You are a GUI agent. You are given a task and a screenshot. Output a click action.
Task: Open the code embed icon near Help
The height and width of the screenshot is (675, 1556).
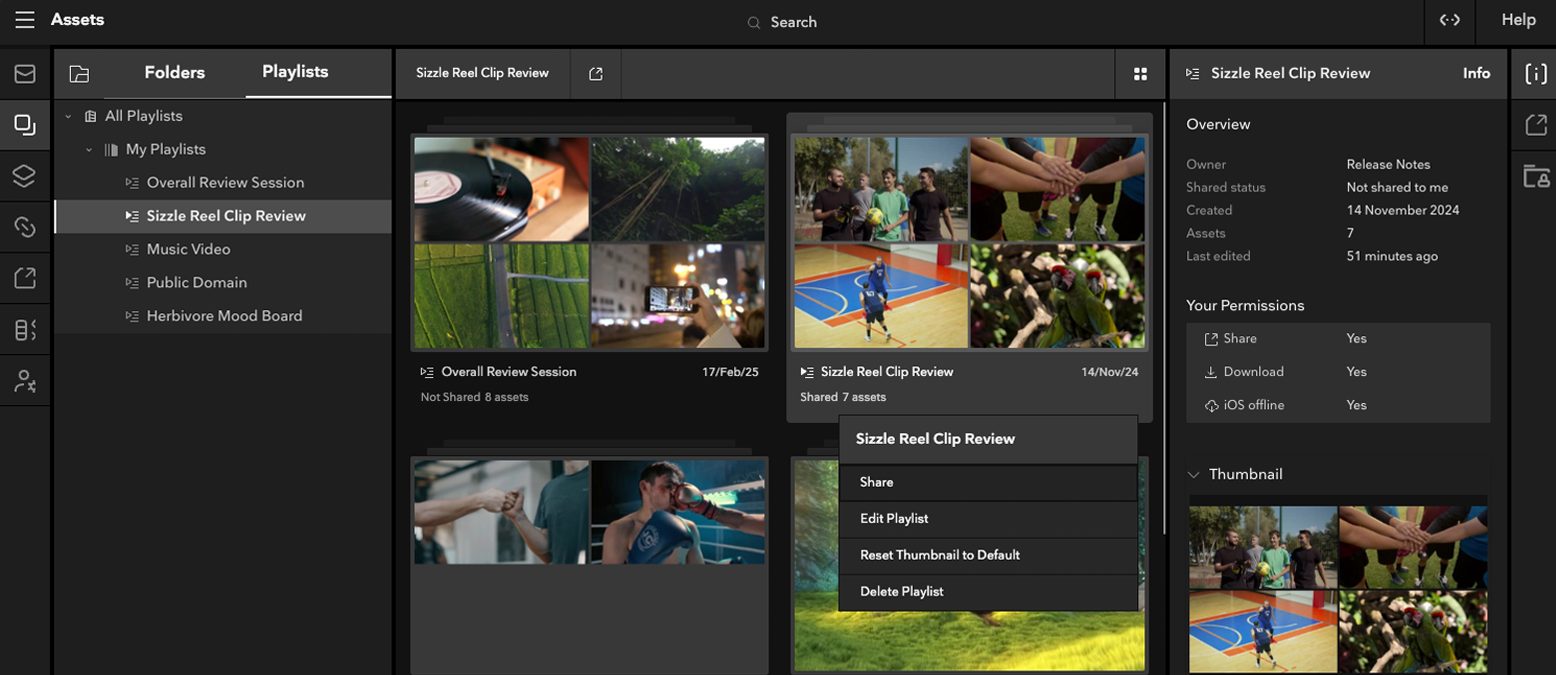pos(1449,20)
